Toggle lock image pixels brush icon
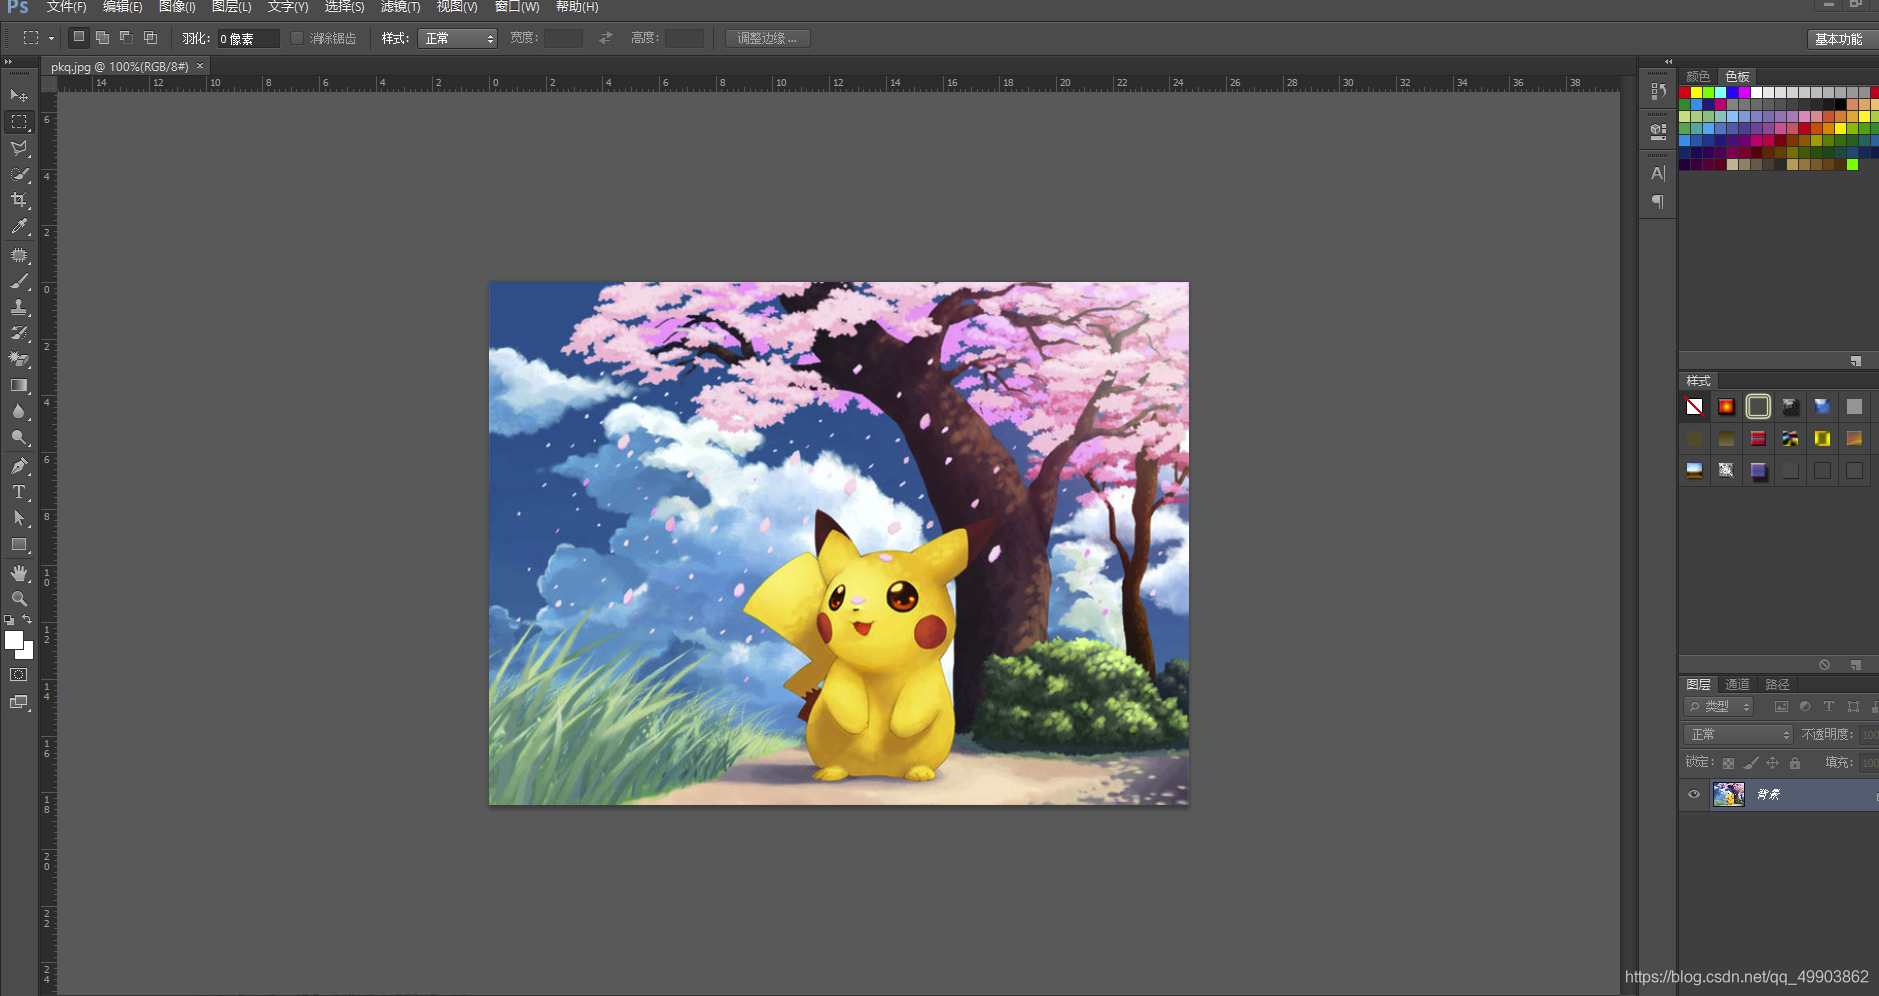This screenshot has height=996, width=1879. click(1750, 763)
